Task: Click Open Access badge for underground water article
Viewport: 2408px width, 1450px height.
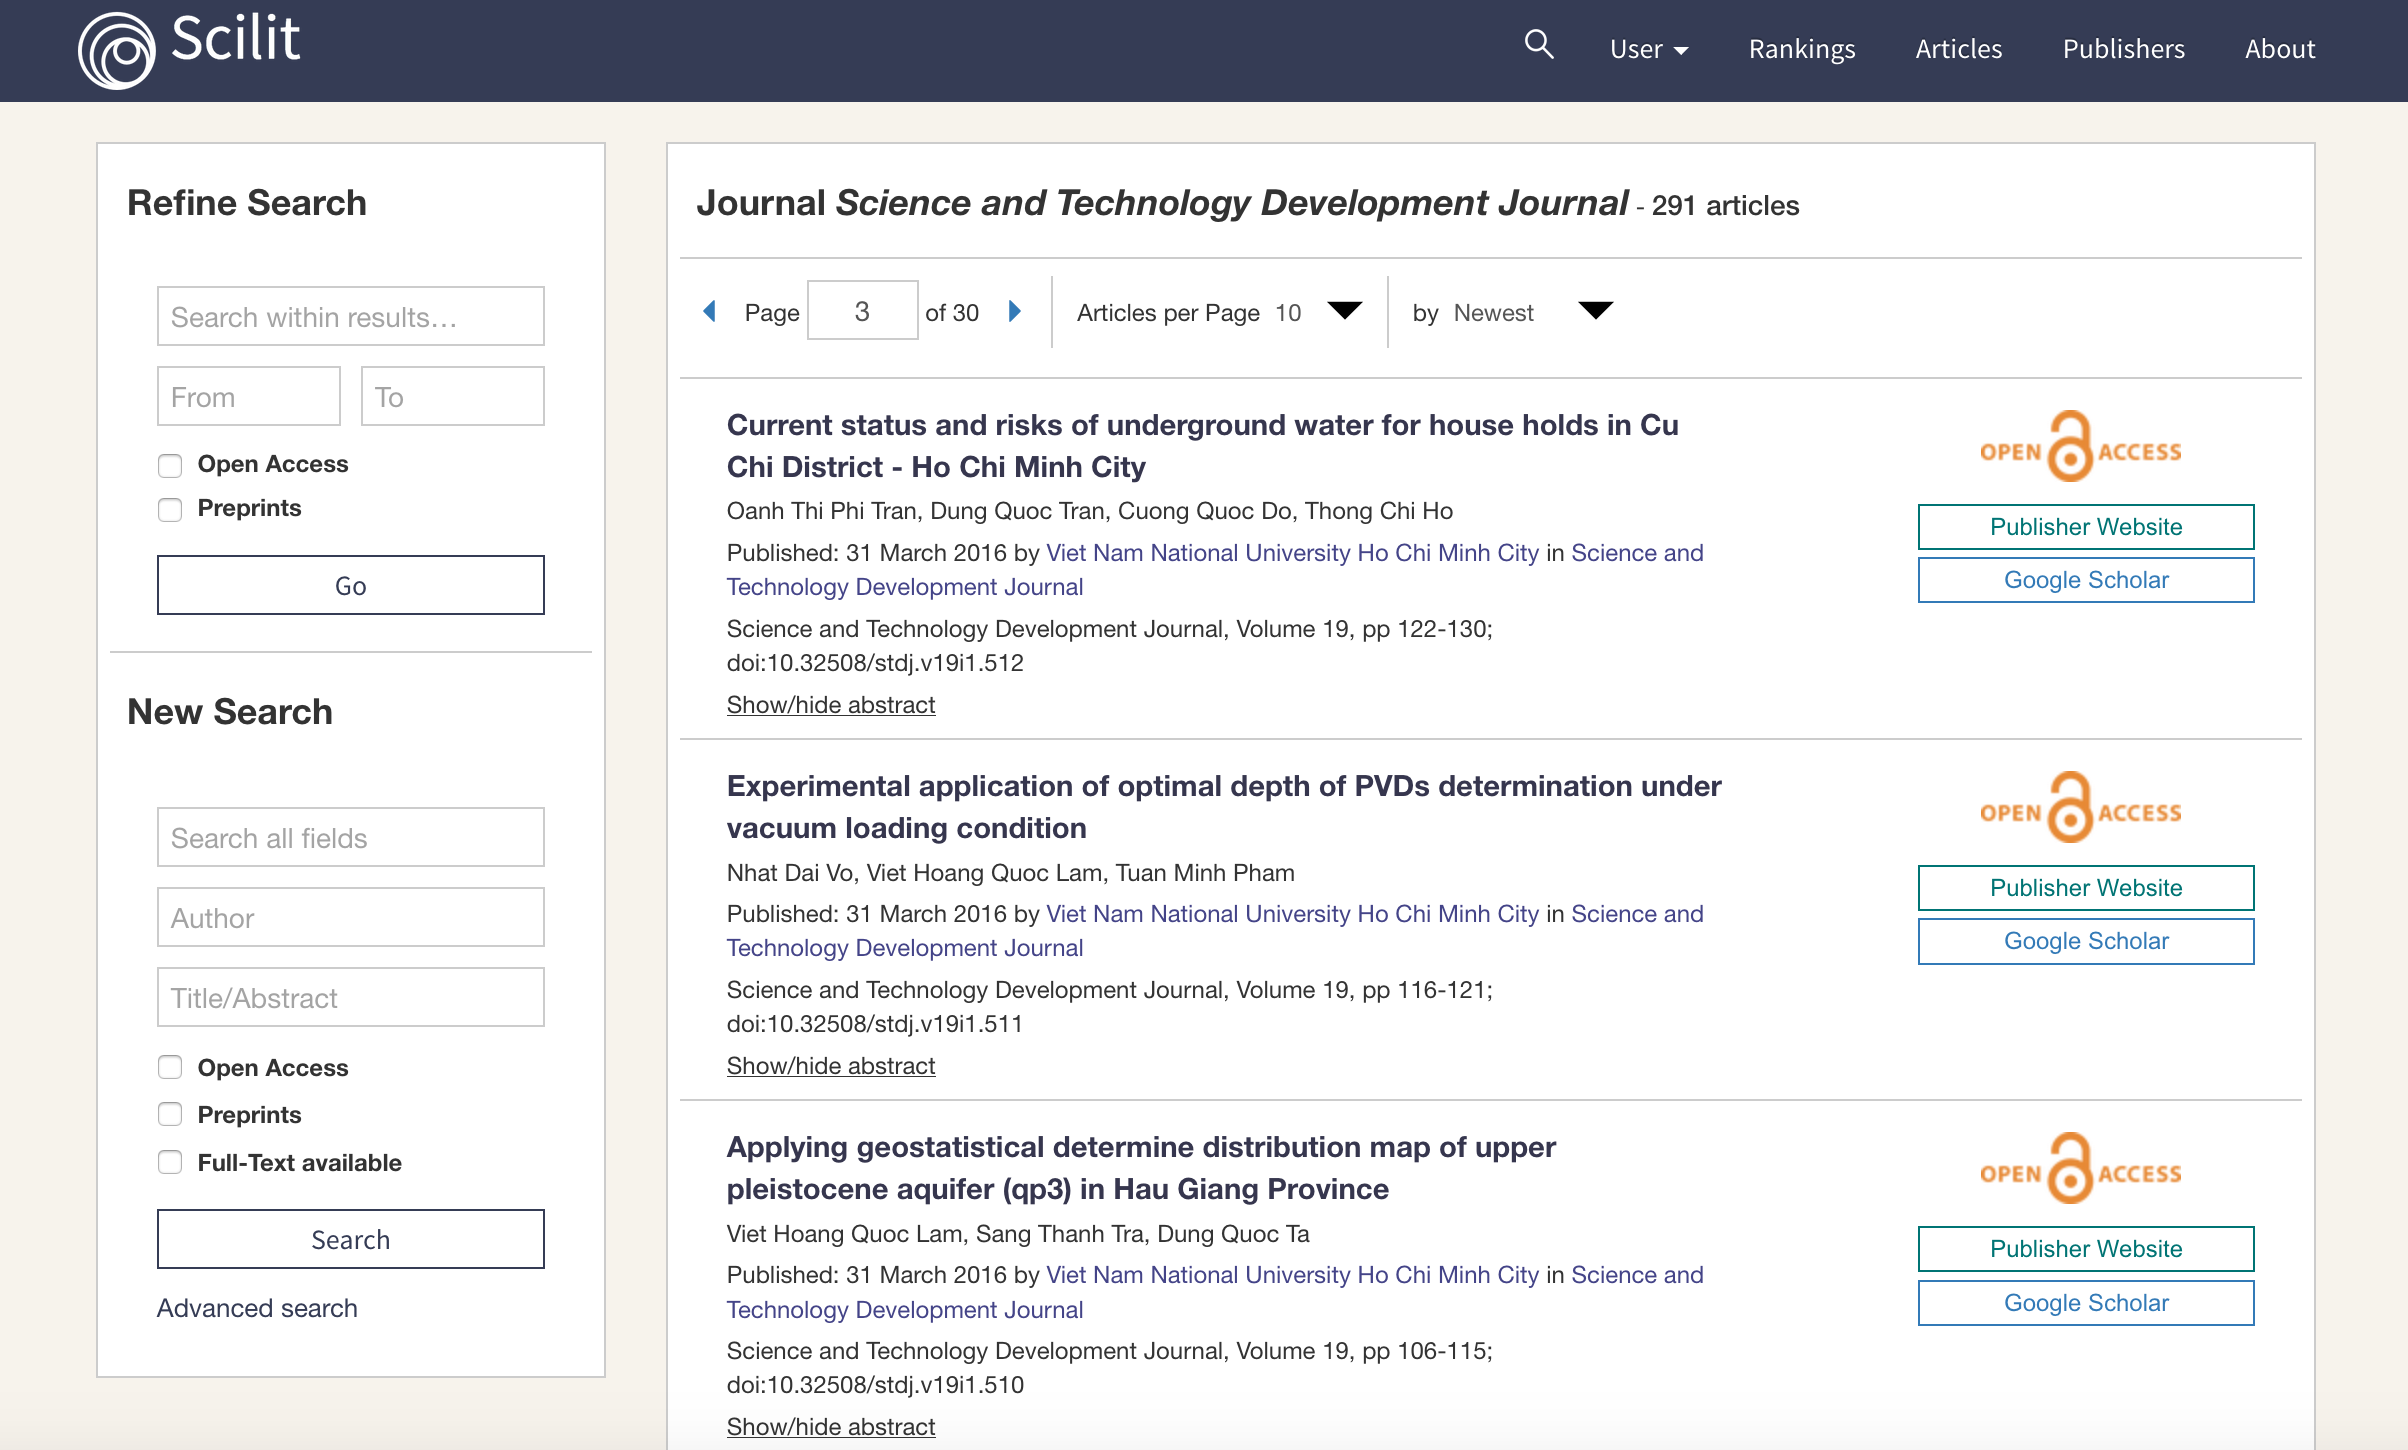Action: pos(2081,447)
